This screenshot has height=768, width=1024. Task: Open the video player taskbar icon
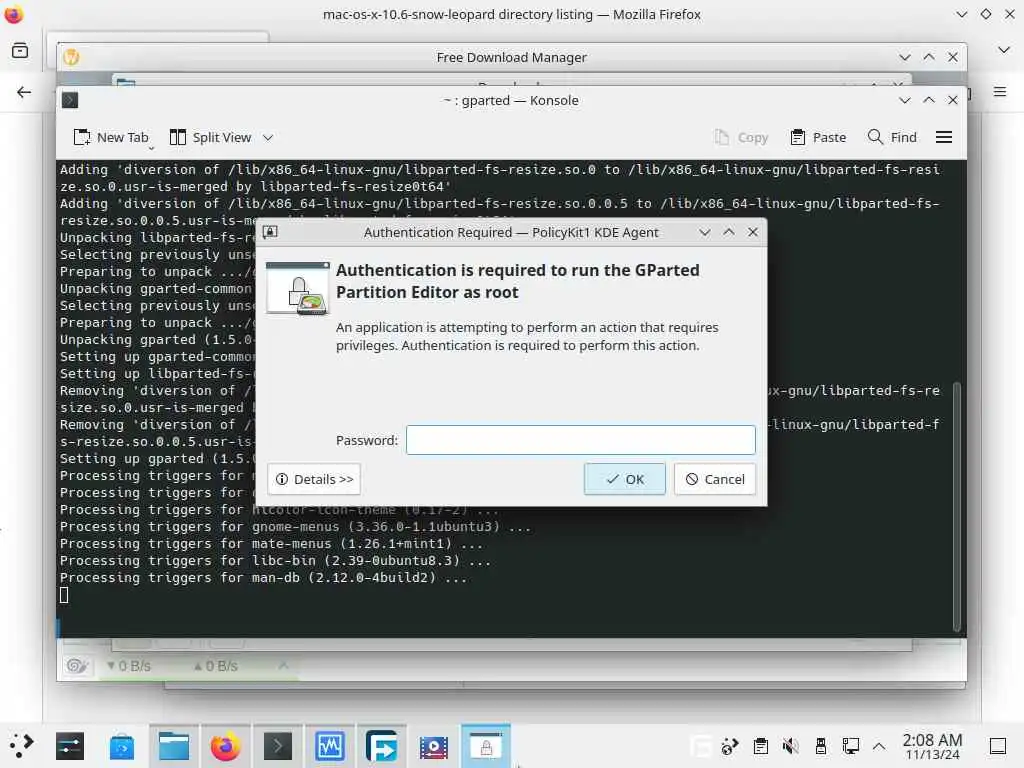pos(434,746)
